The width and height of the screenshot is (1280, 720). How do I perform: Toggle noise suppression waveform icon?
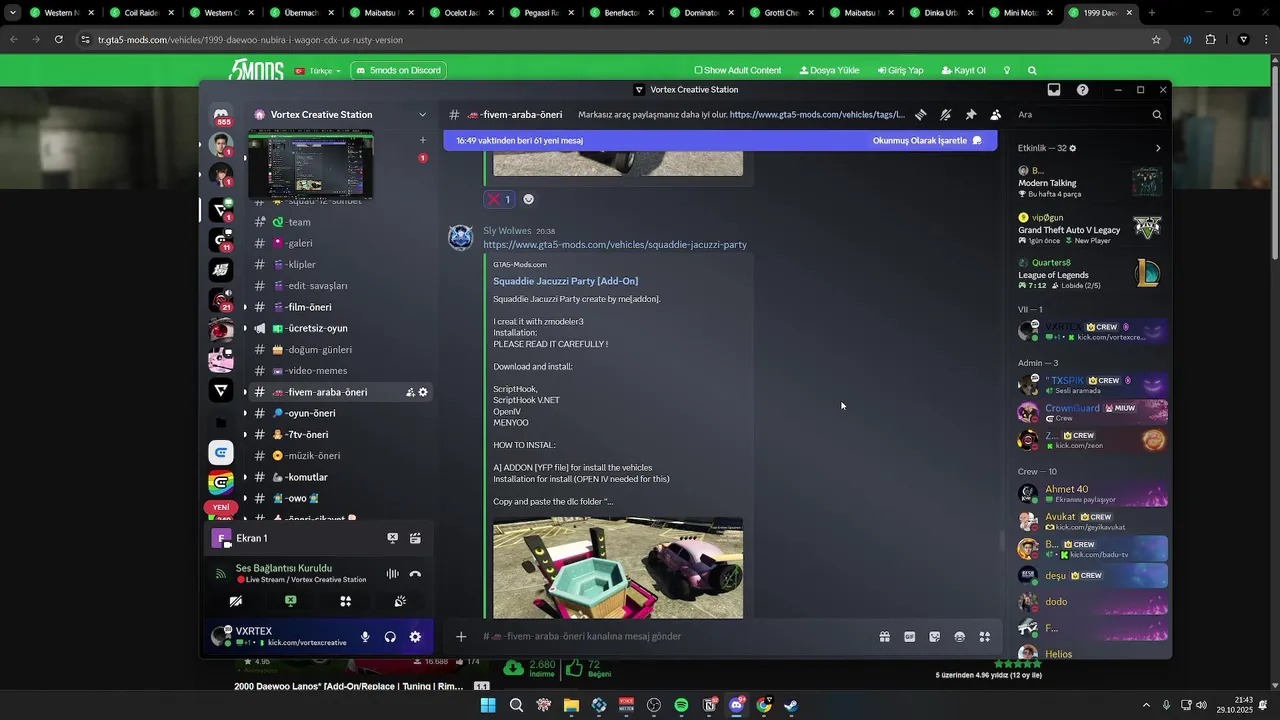click(x=392, y=574)
